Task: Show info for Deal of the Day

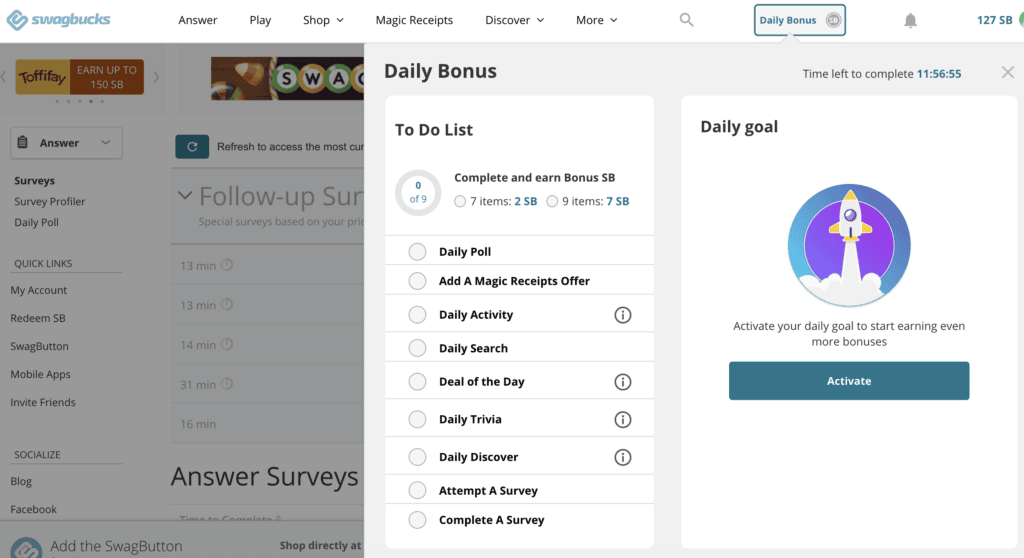Action: tap(622, 382)
